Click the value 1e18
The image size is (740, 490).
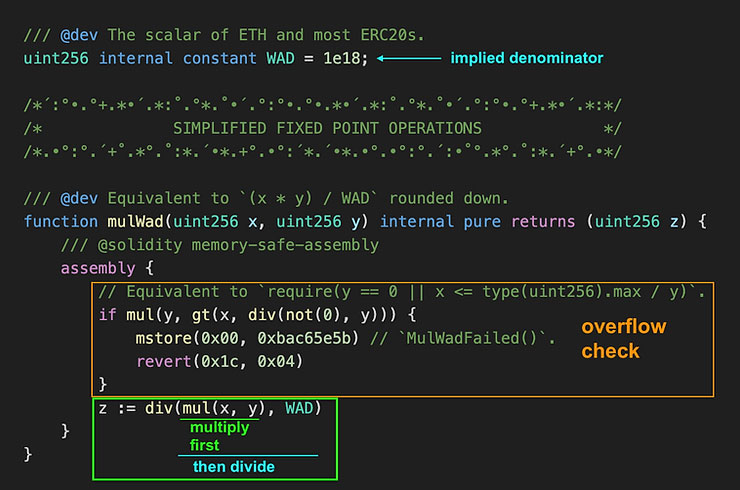342,58
